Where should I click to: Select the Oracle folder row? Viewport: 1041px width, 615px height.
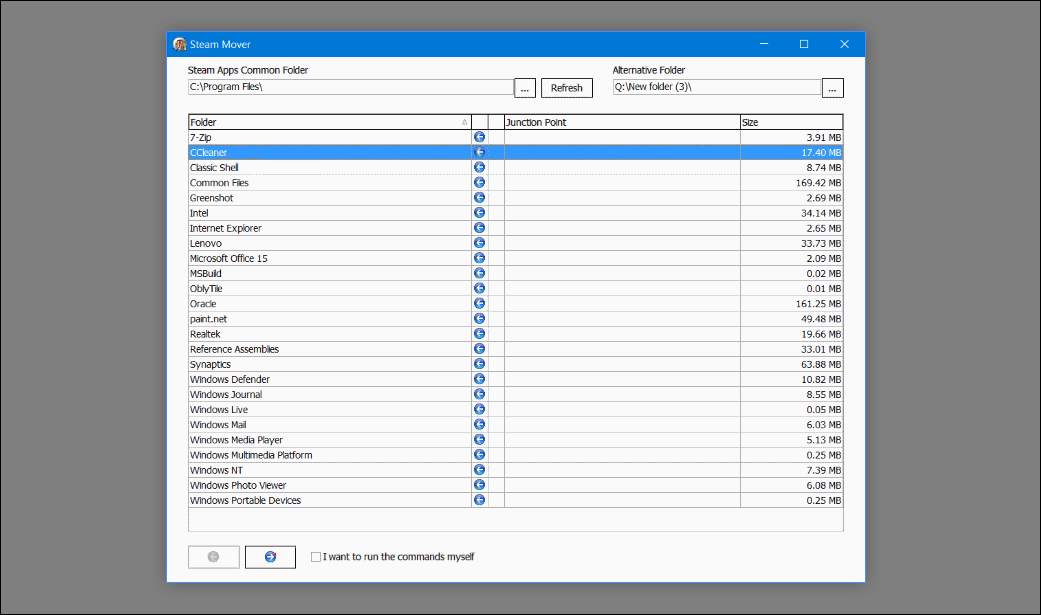(515, 304)
